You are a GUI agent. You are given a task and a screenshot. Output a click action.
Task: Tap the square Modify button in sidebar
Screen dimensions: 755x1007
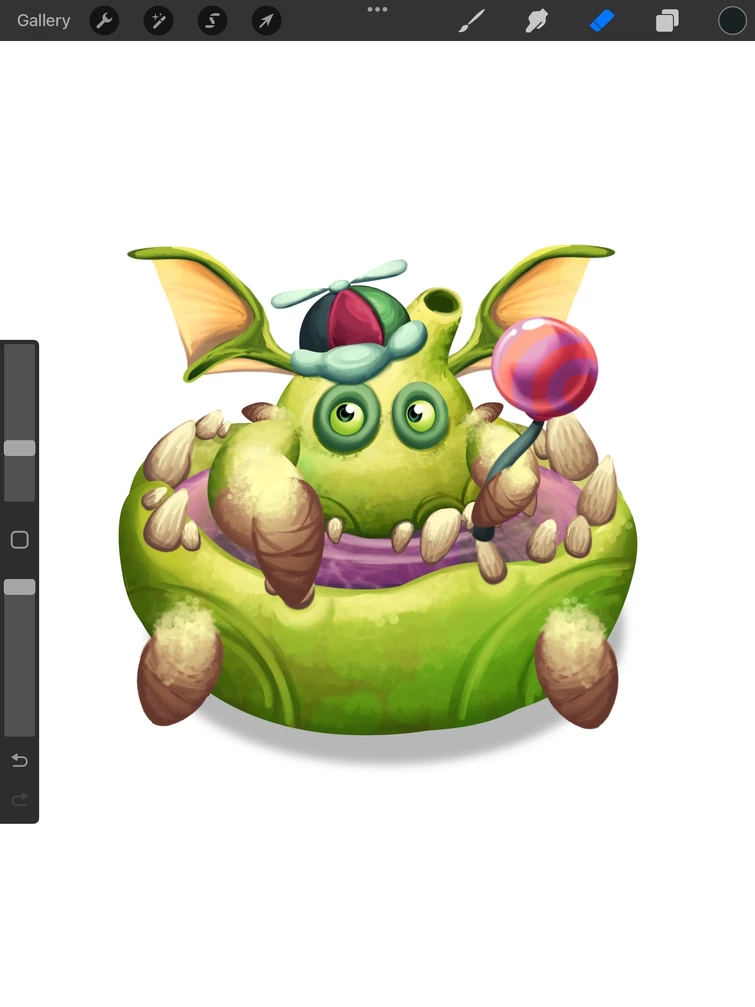point(19,539)
